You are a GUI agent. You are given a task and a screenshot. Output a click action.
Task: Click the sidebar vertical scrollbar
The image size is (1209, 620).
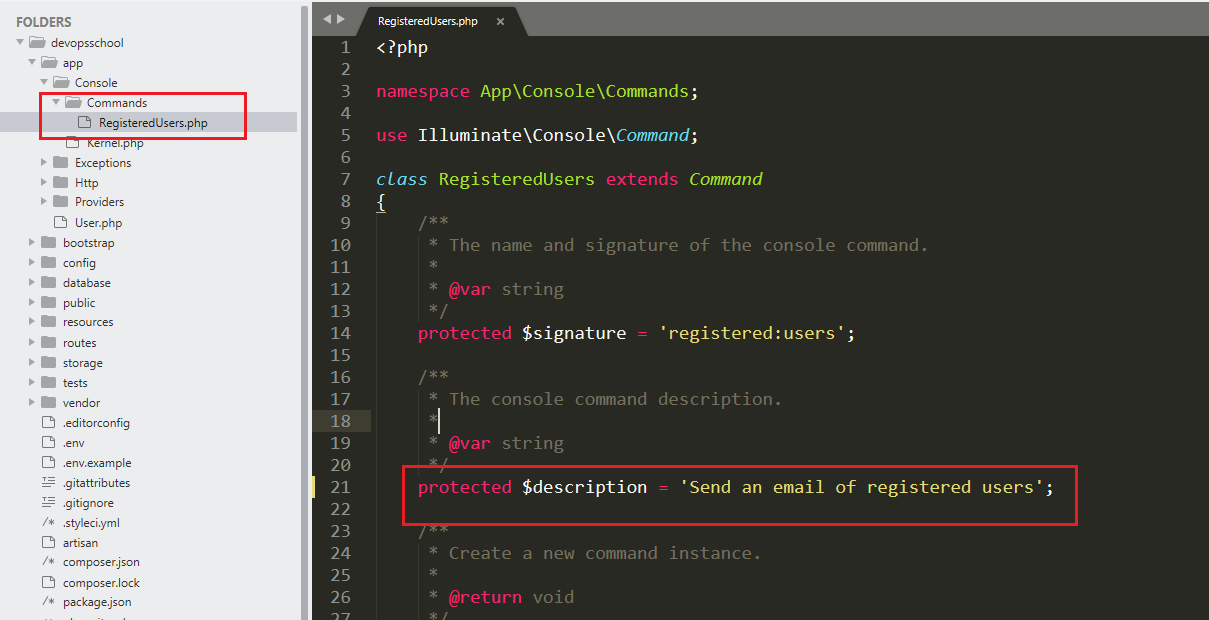304,300
